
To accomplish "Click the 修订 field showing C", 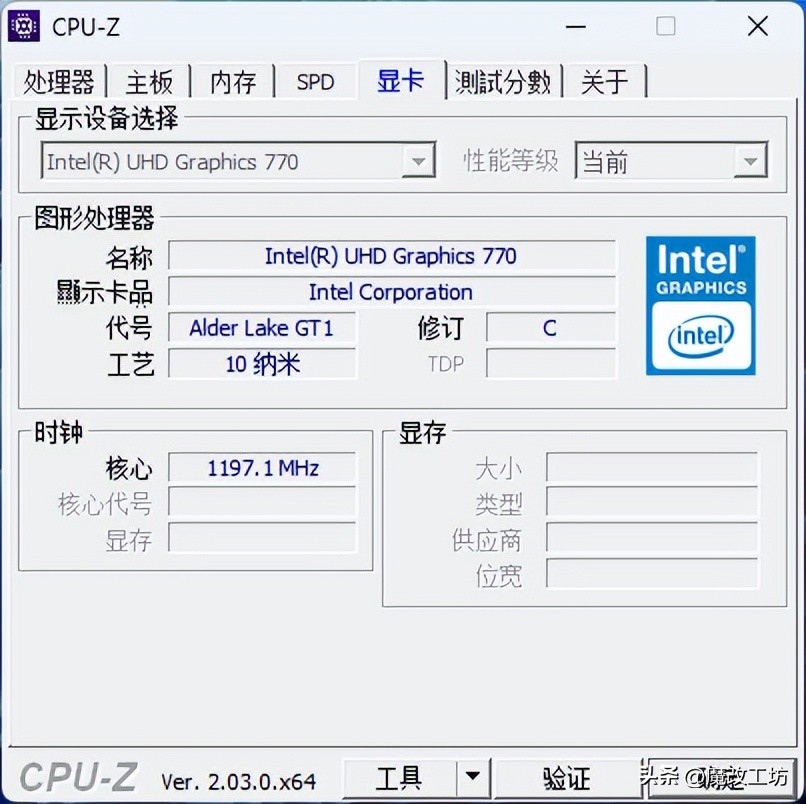I will 551,327.
